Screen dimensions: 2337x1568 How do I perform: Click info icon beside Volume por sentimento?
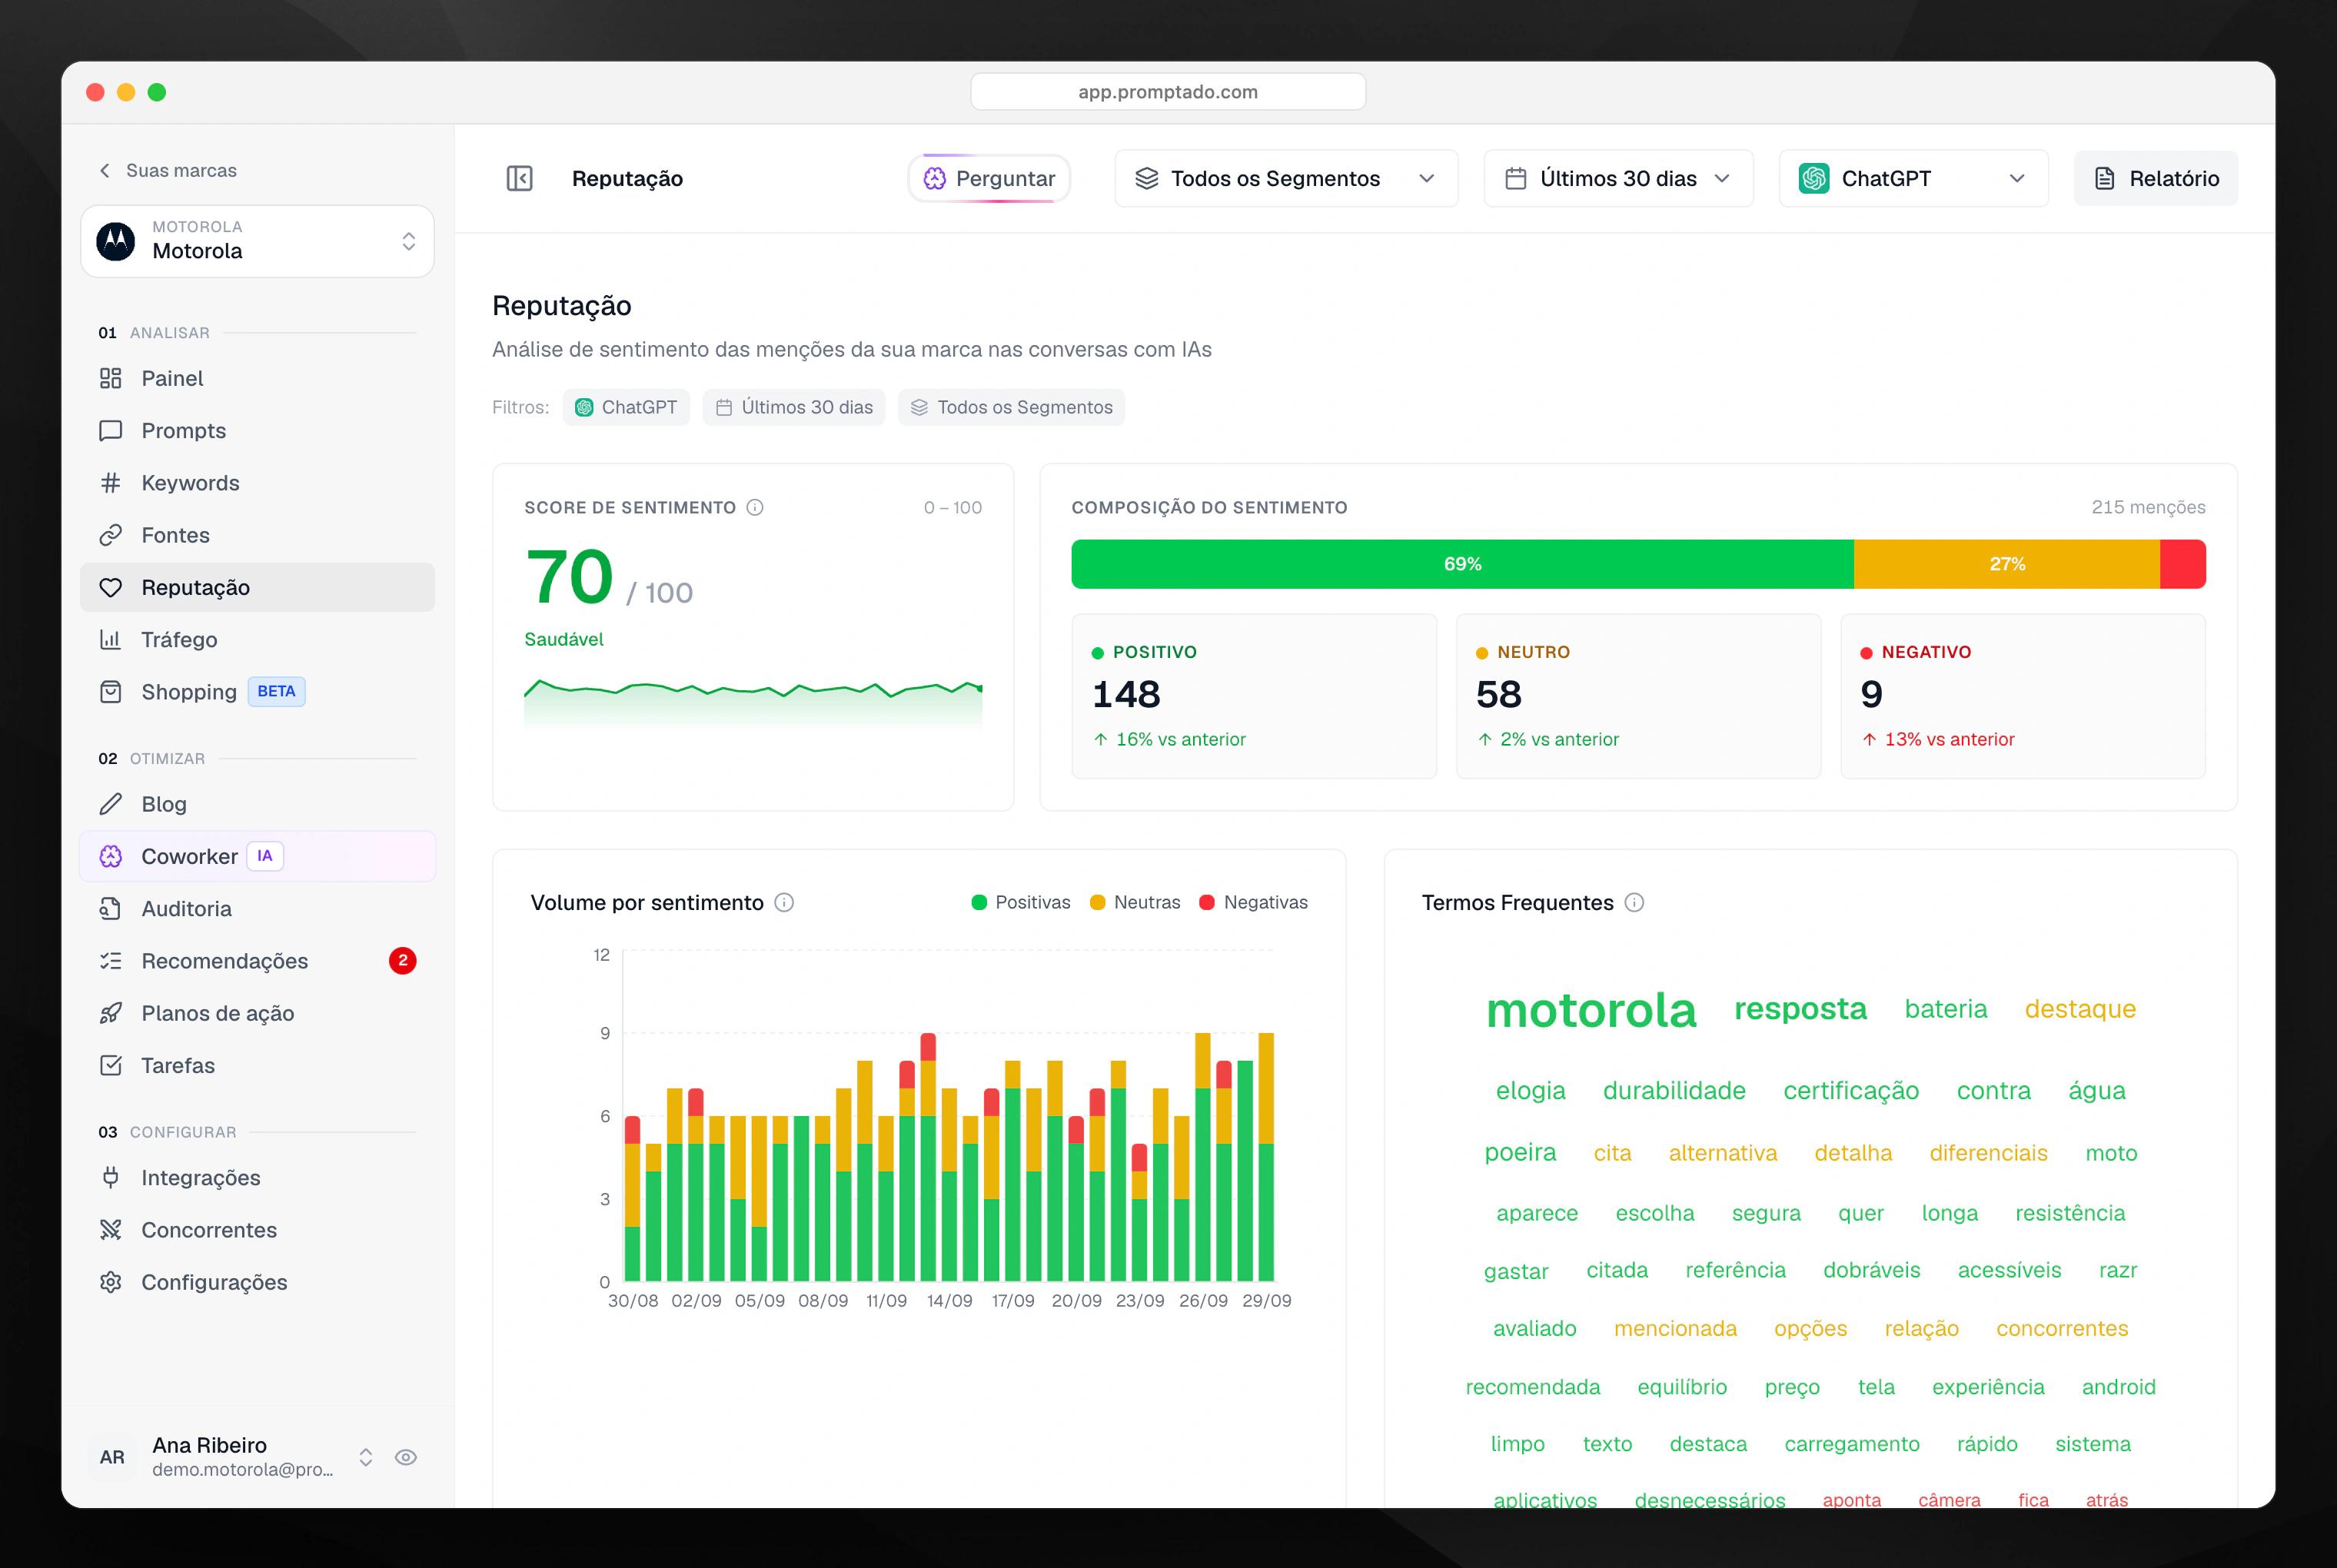click(785, 902)
